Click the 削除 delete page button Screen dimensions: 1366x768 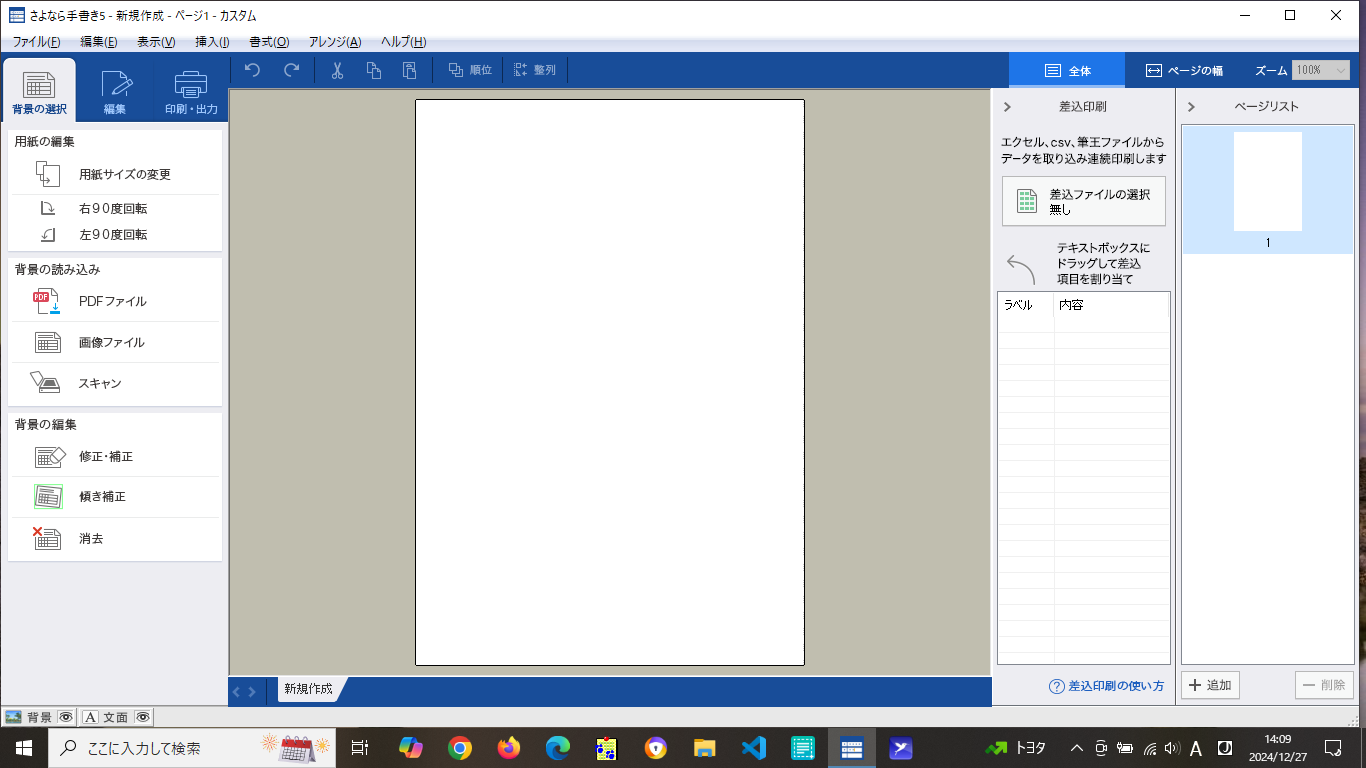(1324, 685)
